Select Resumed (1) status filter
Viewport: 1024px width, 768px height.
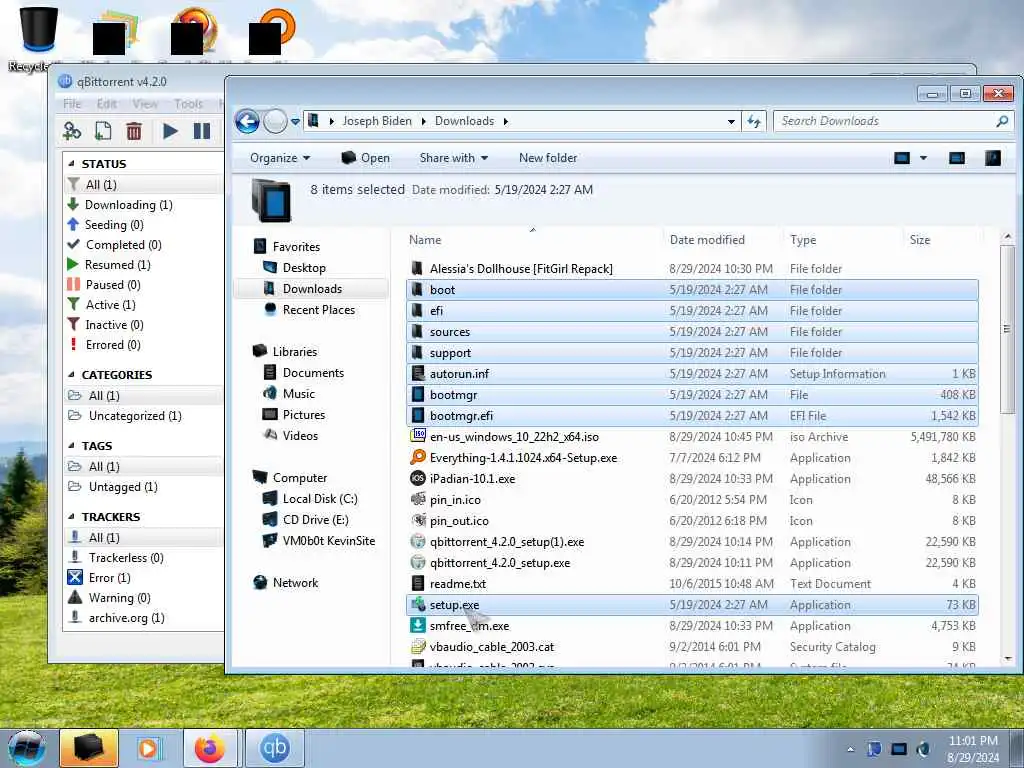118,264
